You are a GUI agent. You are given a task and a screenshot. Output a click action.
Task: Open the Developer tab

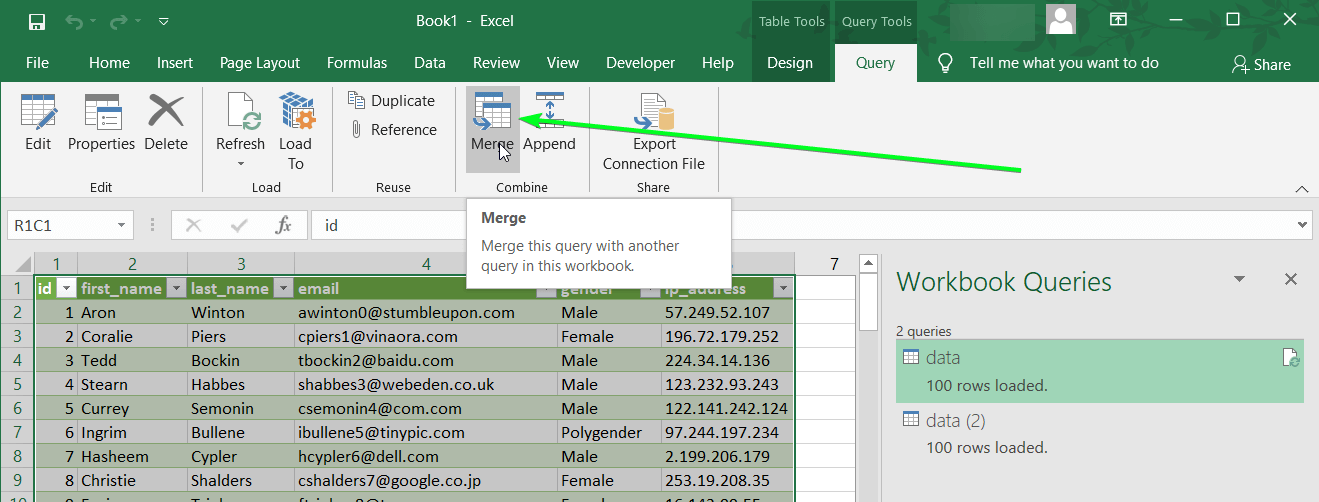(641, 63)
